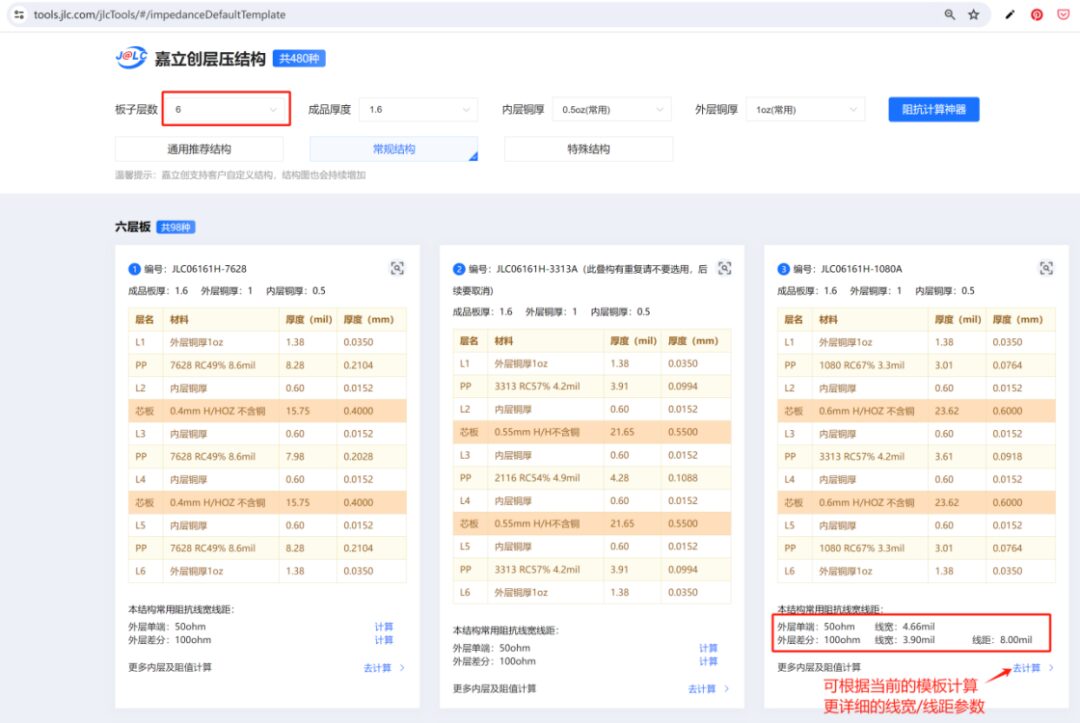Click 计算 for 外层差分 100ohm in the JLC06161H-3313A card

708,661
